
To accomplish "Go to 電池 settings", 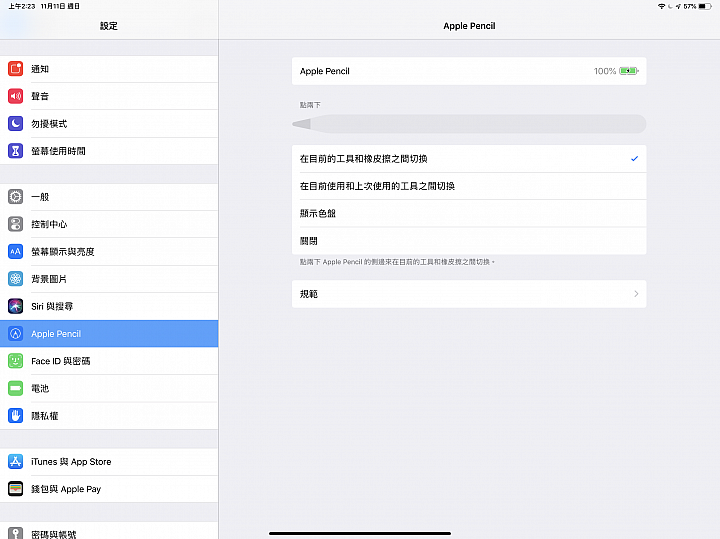I will 109,388.
